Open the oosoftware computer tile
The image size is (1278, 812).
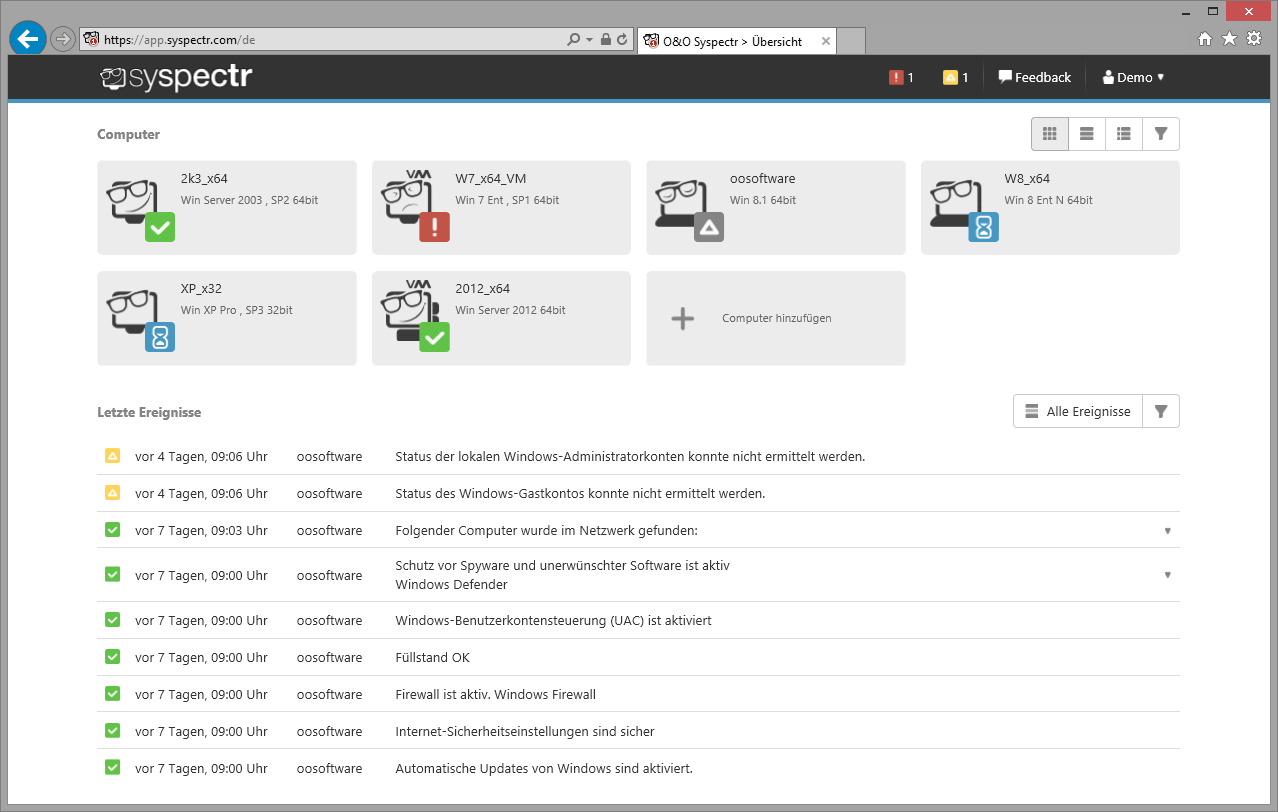[x=776, y=208]
